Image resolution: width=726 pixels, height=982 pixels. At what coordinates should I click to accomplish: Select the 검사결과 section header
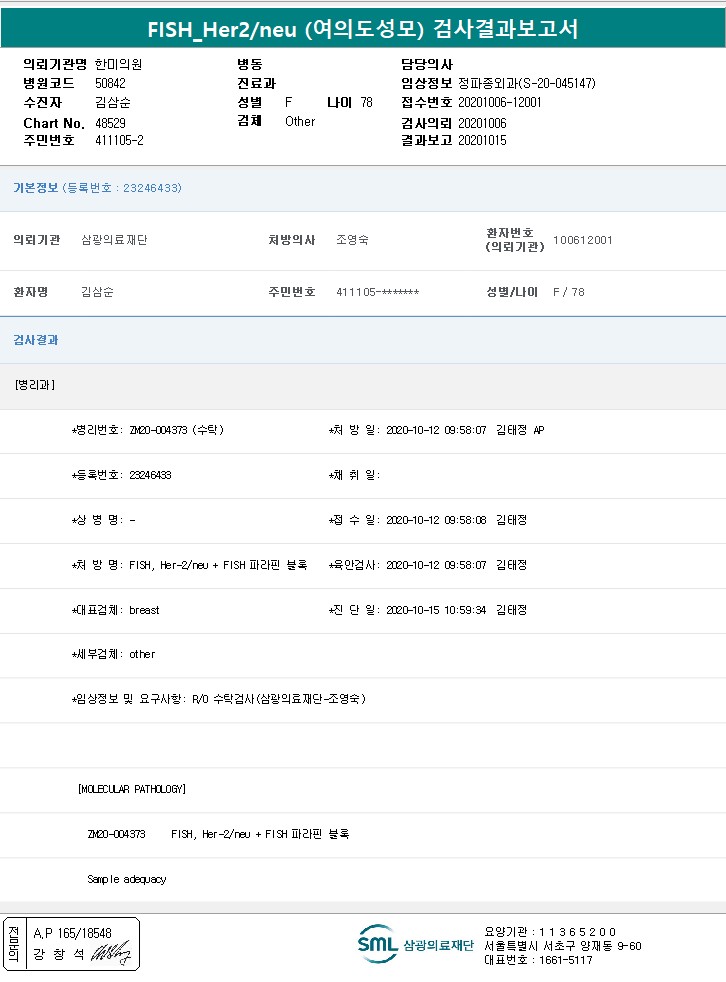(36, 340)
